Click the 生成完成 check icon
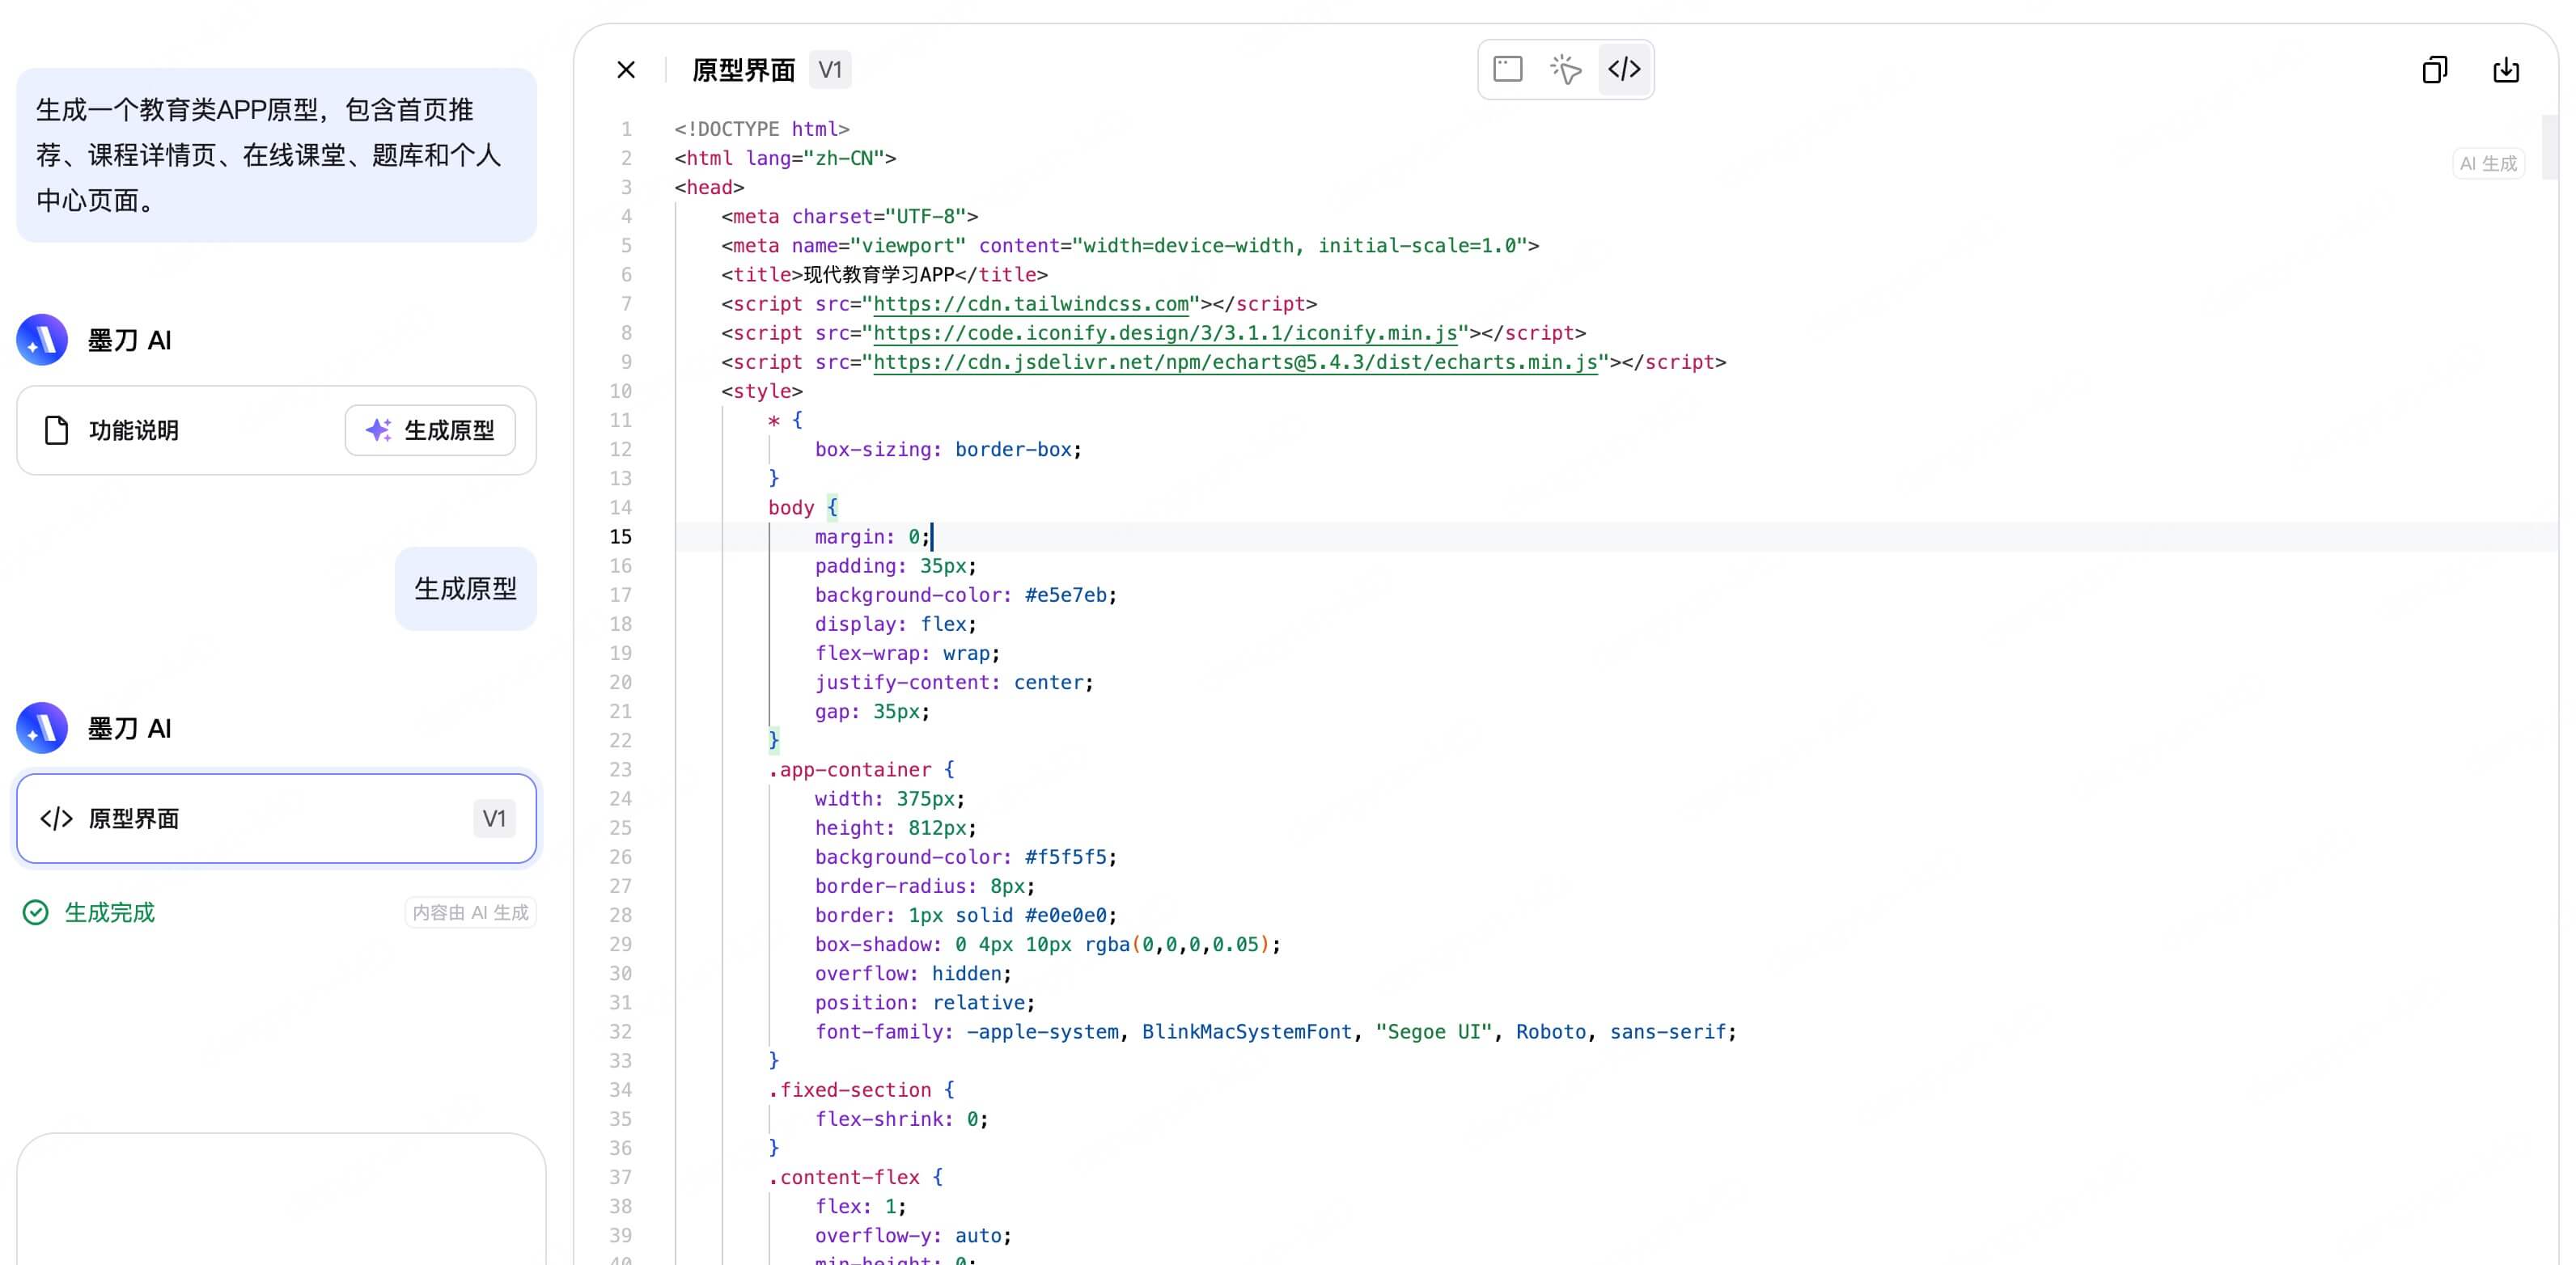Image resolution: width=2576 pixels, height=1265 pixels. [x=36, y=912]
